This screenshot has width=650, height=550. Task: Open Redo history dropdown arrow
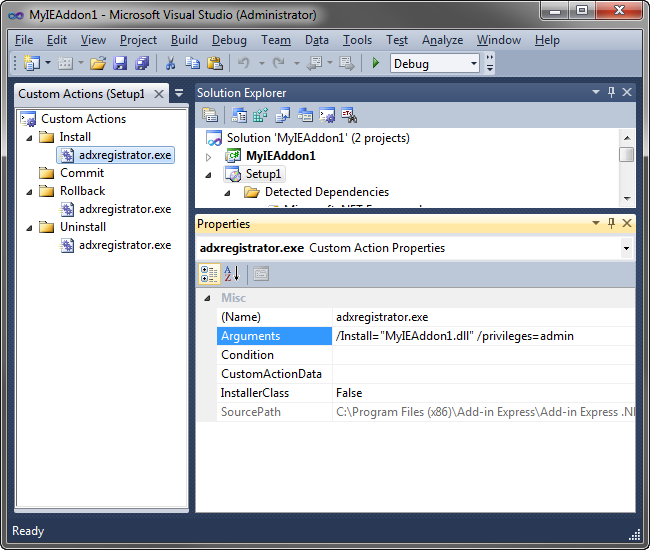coord(297,63)
